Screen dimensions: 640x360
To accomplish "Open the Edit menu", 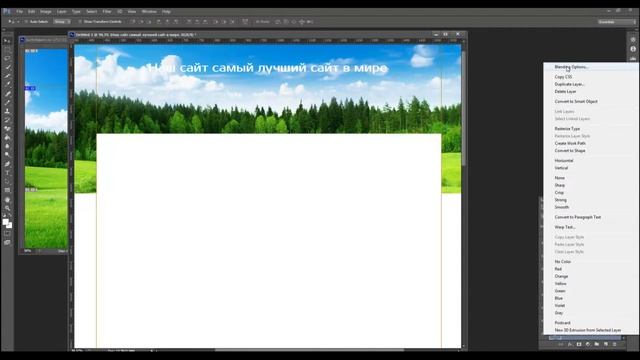I will 31,11.
